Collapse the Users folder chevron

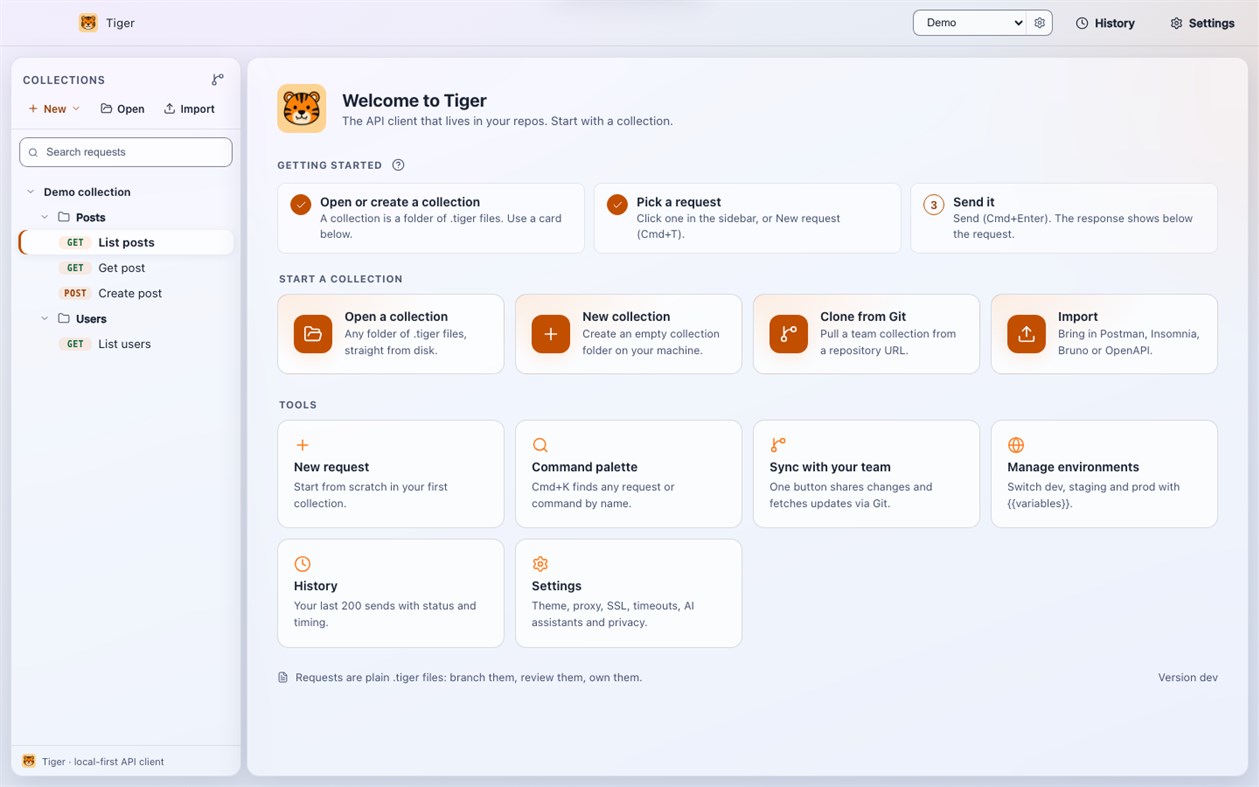tap(44, 319)
